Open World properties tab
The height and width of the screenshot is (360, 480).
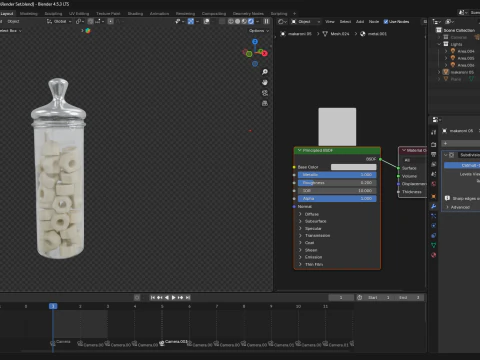pos(433,184)
